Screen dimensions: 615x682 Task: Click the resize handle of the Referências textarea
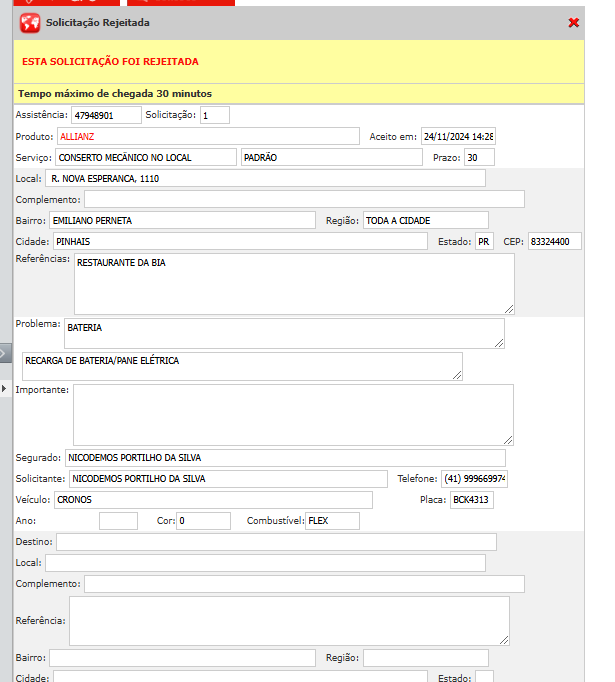click(x=508, y=308)
